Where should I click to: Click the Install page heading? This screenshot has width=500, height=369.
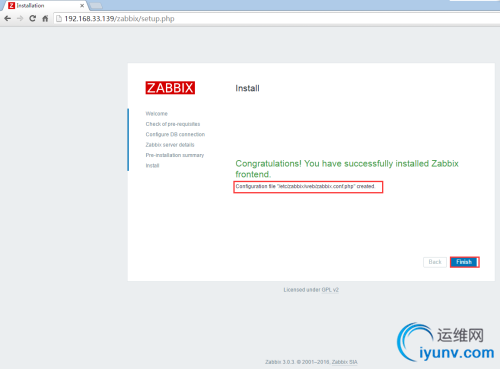pyautogui.click(x=247, y=88)
